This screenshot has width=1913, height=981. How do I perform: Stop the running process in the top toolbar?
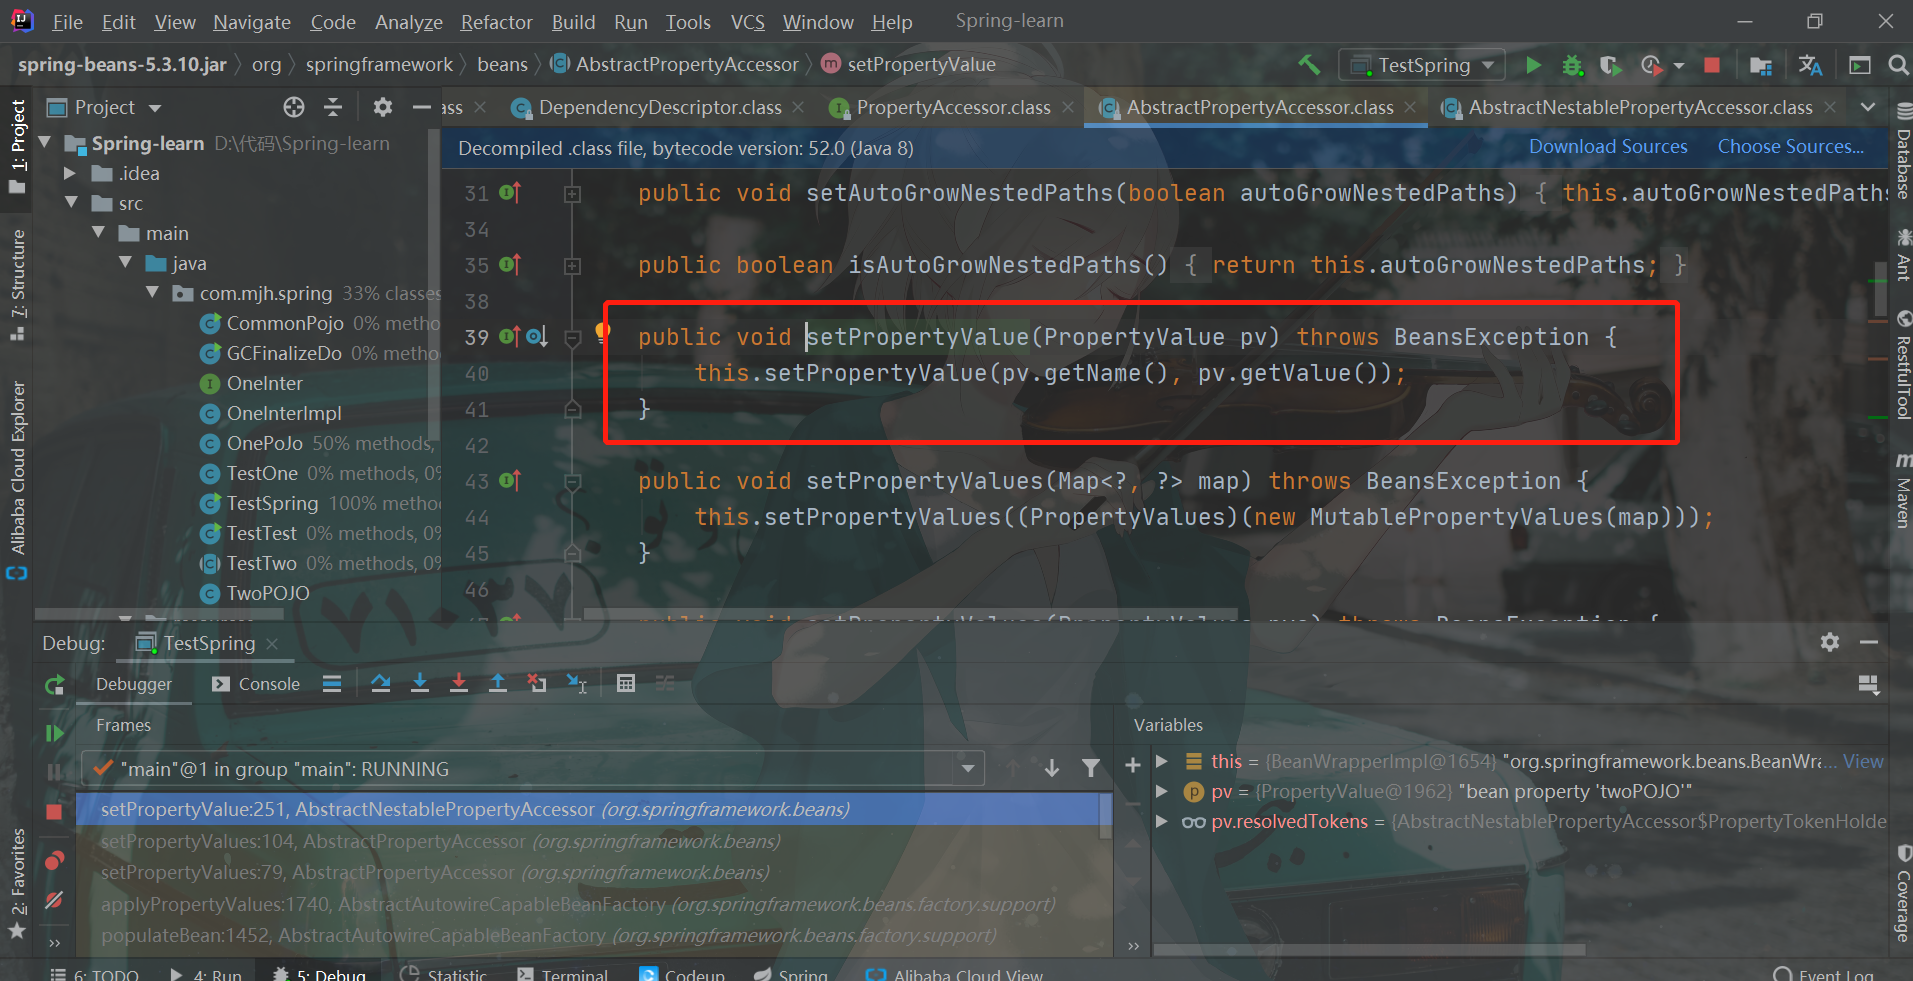pyautogui.click(x=1712, y=65)
